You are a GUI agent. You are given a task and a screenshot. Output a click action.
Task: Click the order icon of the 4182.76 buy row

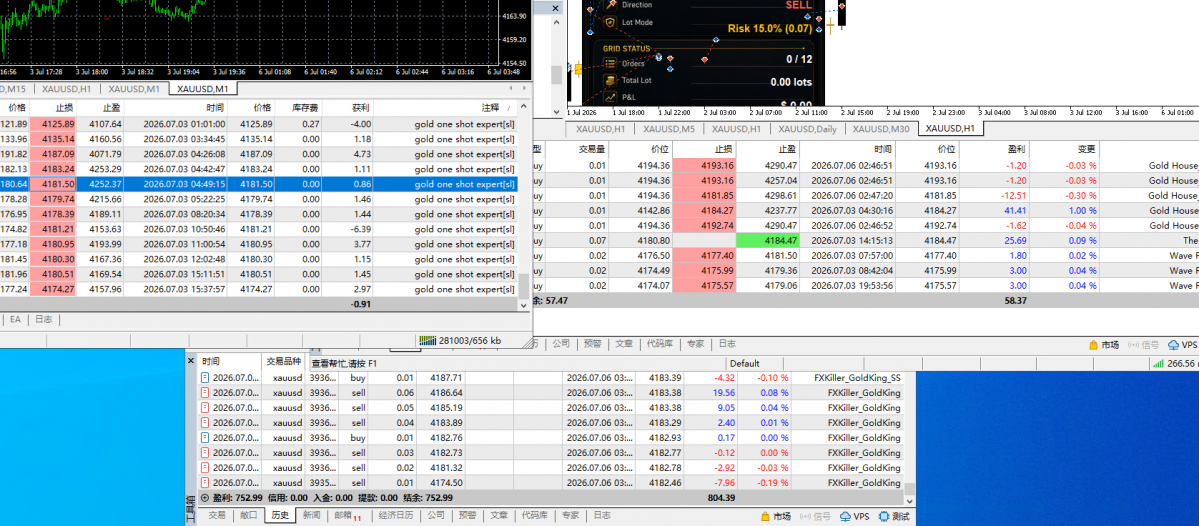pyautogui.click(x=204, y=438)
